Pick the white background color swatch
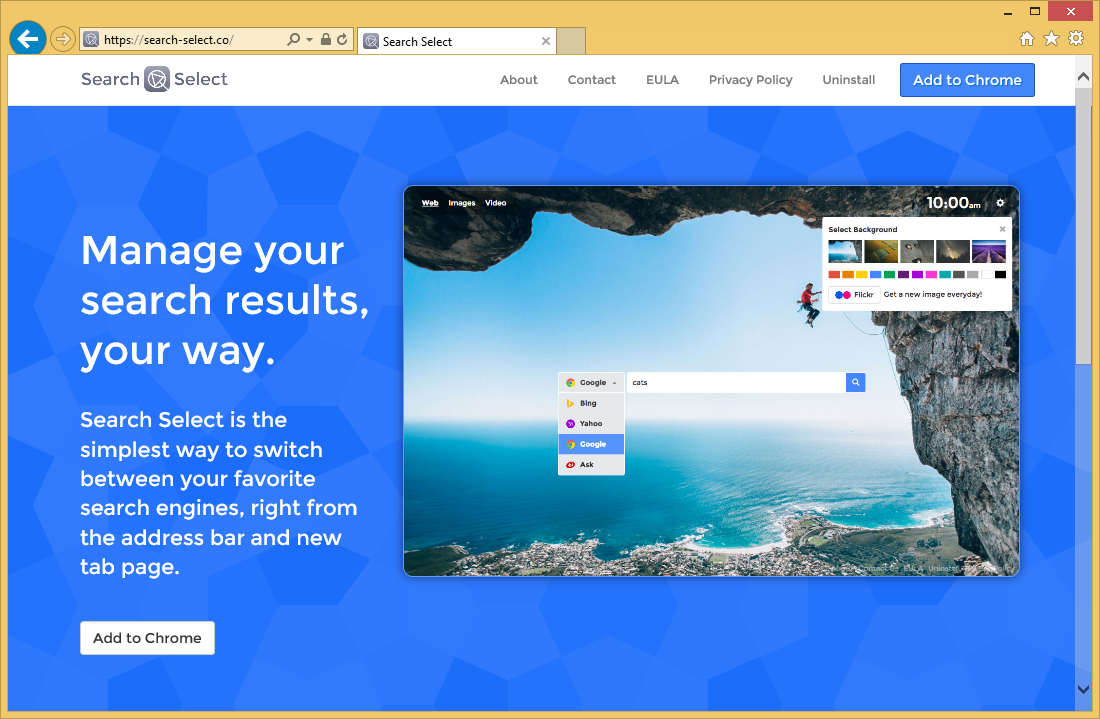The height and width of the screenshot is (719, 1100). 986,274
